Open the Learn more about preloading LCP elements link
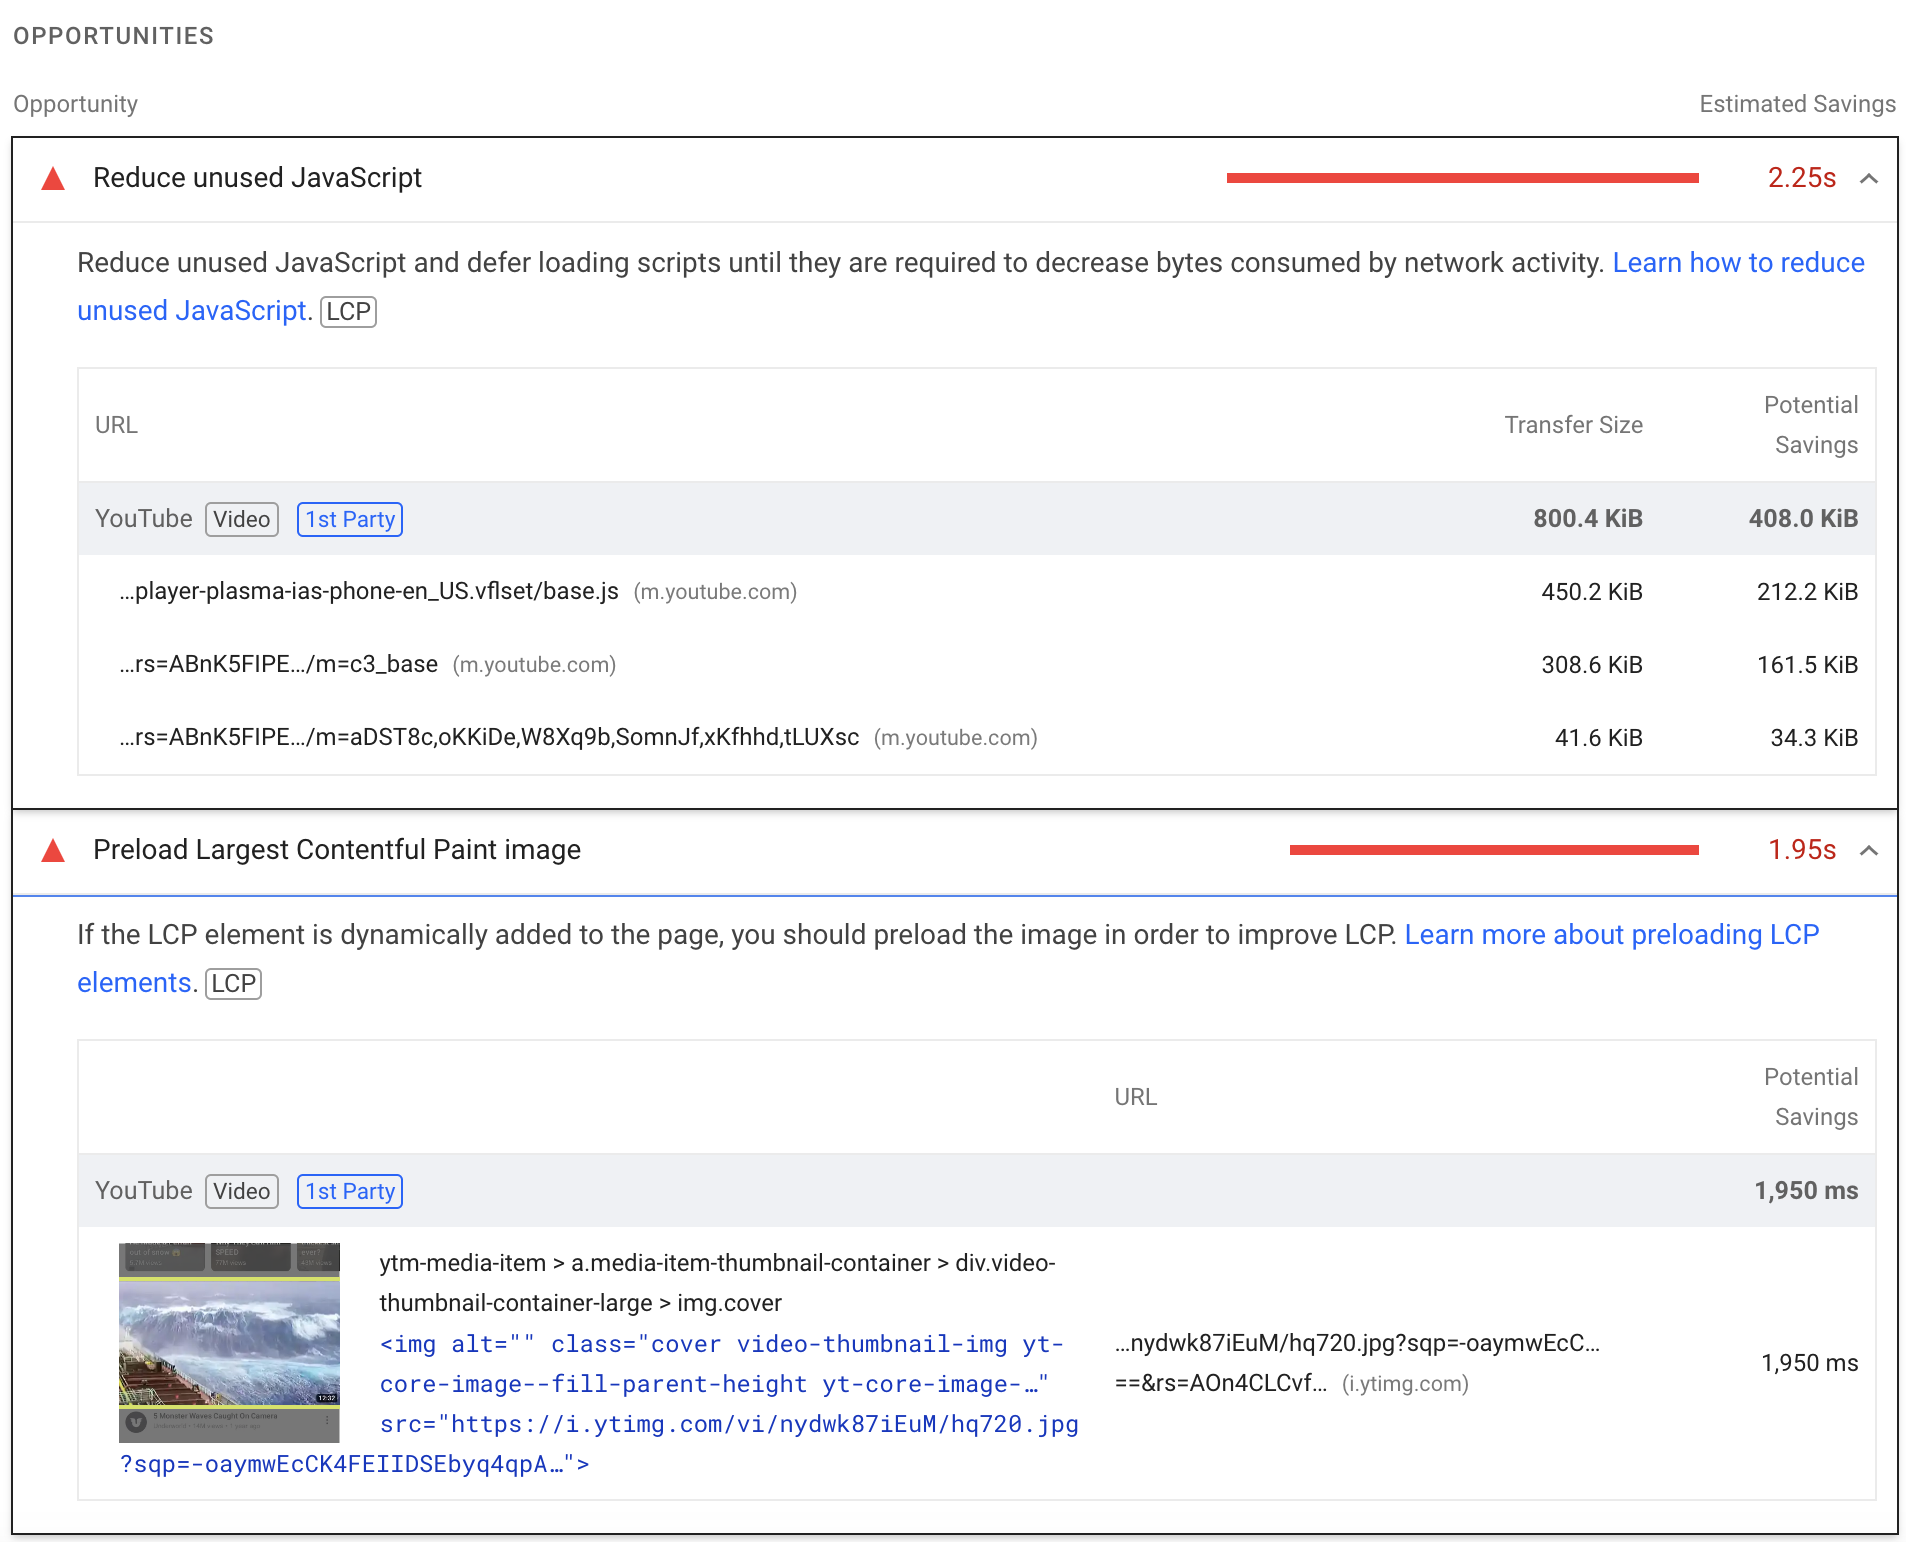The image size is (1906, 1542). pyautogui.click(x=1612, y=934)
